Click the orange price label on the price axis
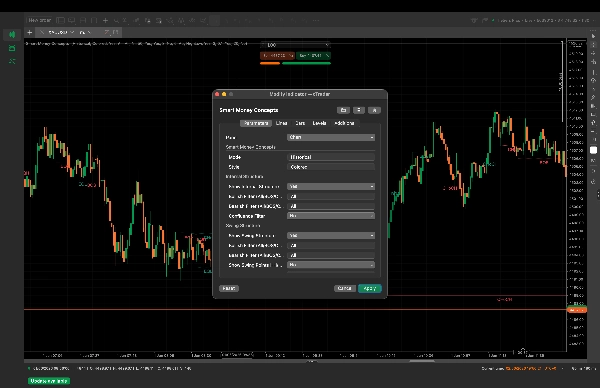 point(577,310)
